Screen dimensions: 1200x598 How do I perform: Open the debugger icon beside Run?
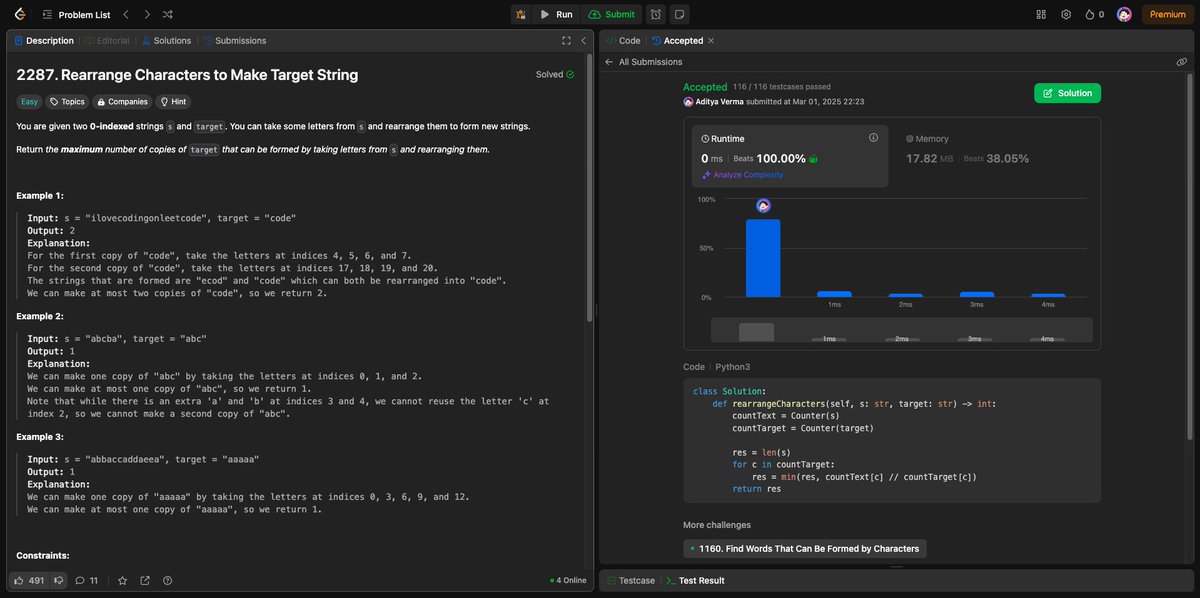pyautogui.click(x=520, y=14)
